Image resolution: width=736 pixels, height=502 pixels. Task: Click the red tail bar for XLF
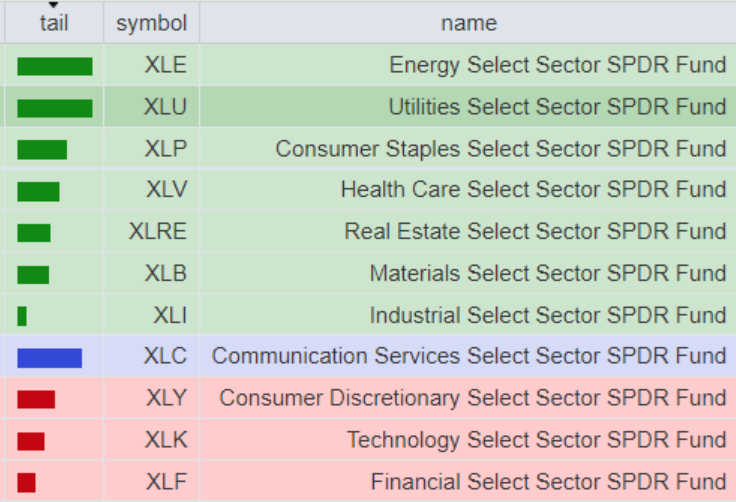point(26,482)
